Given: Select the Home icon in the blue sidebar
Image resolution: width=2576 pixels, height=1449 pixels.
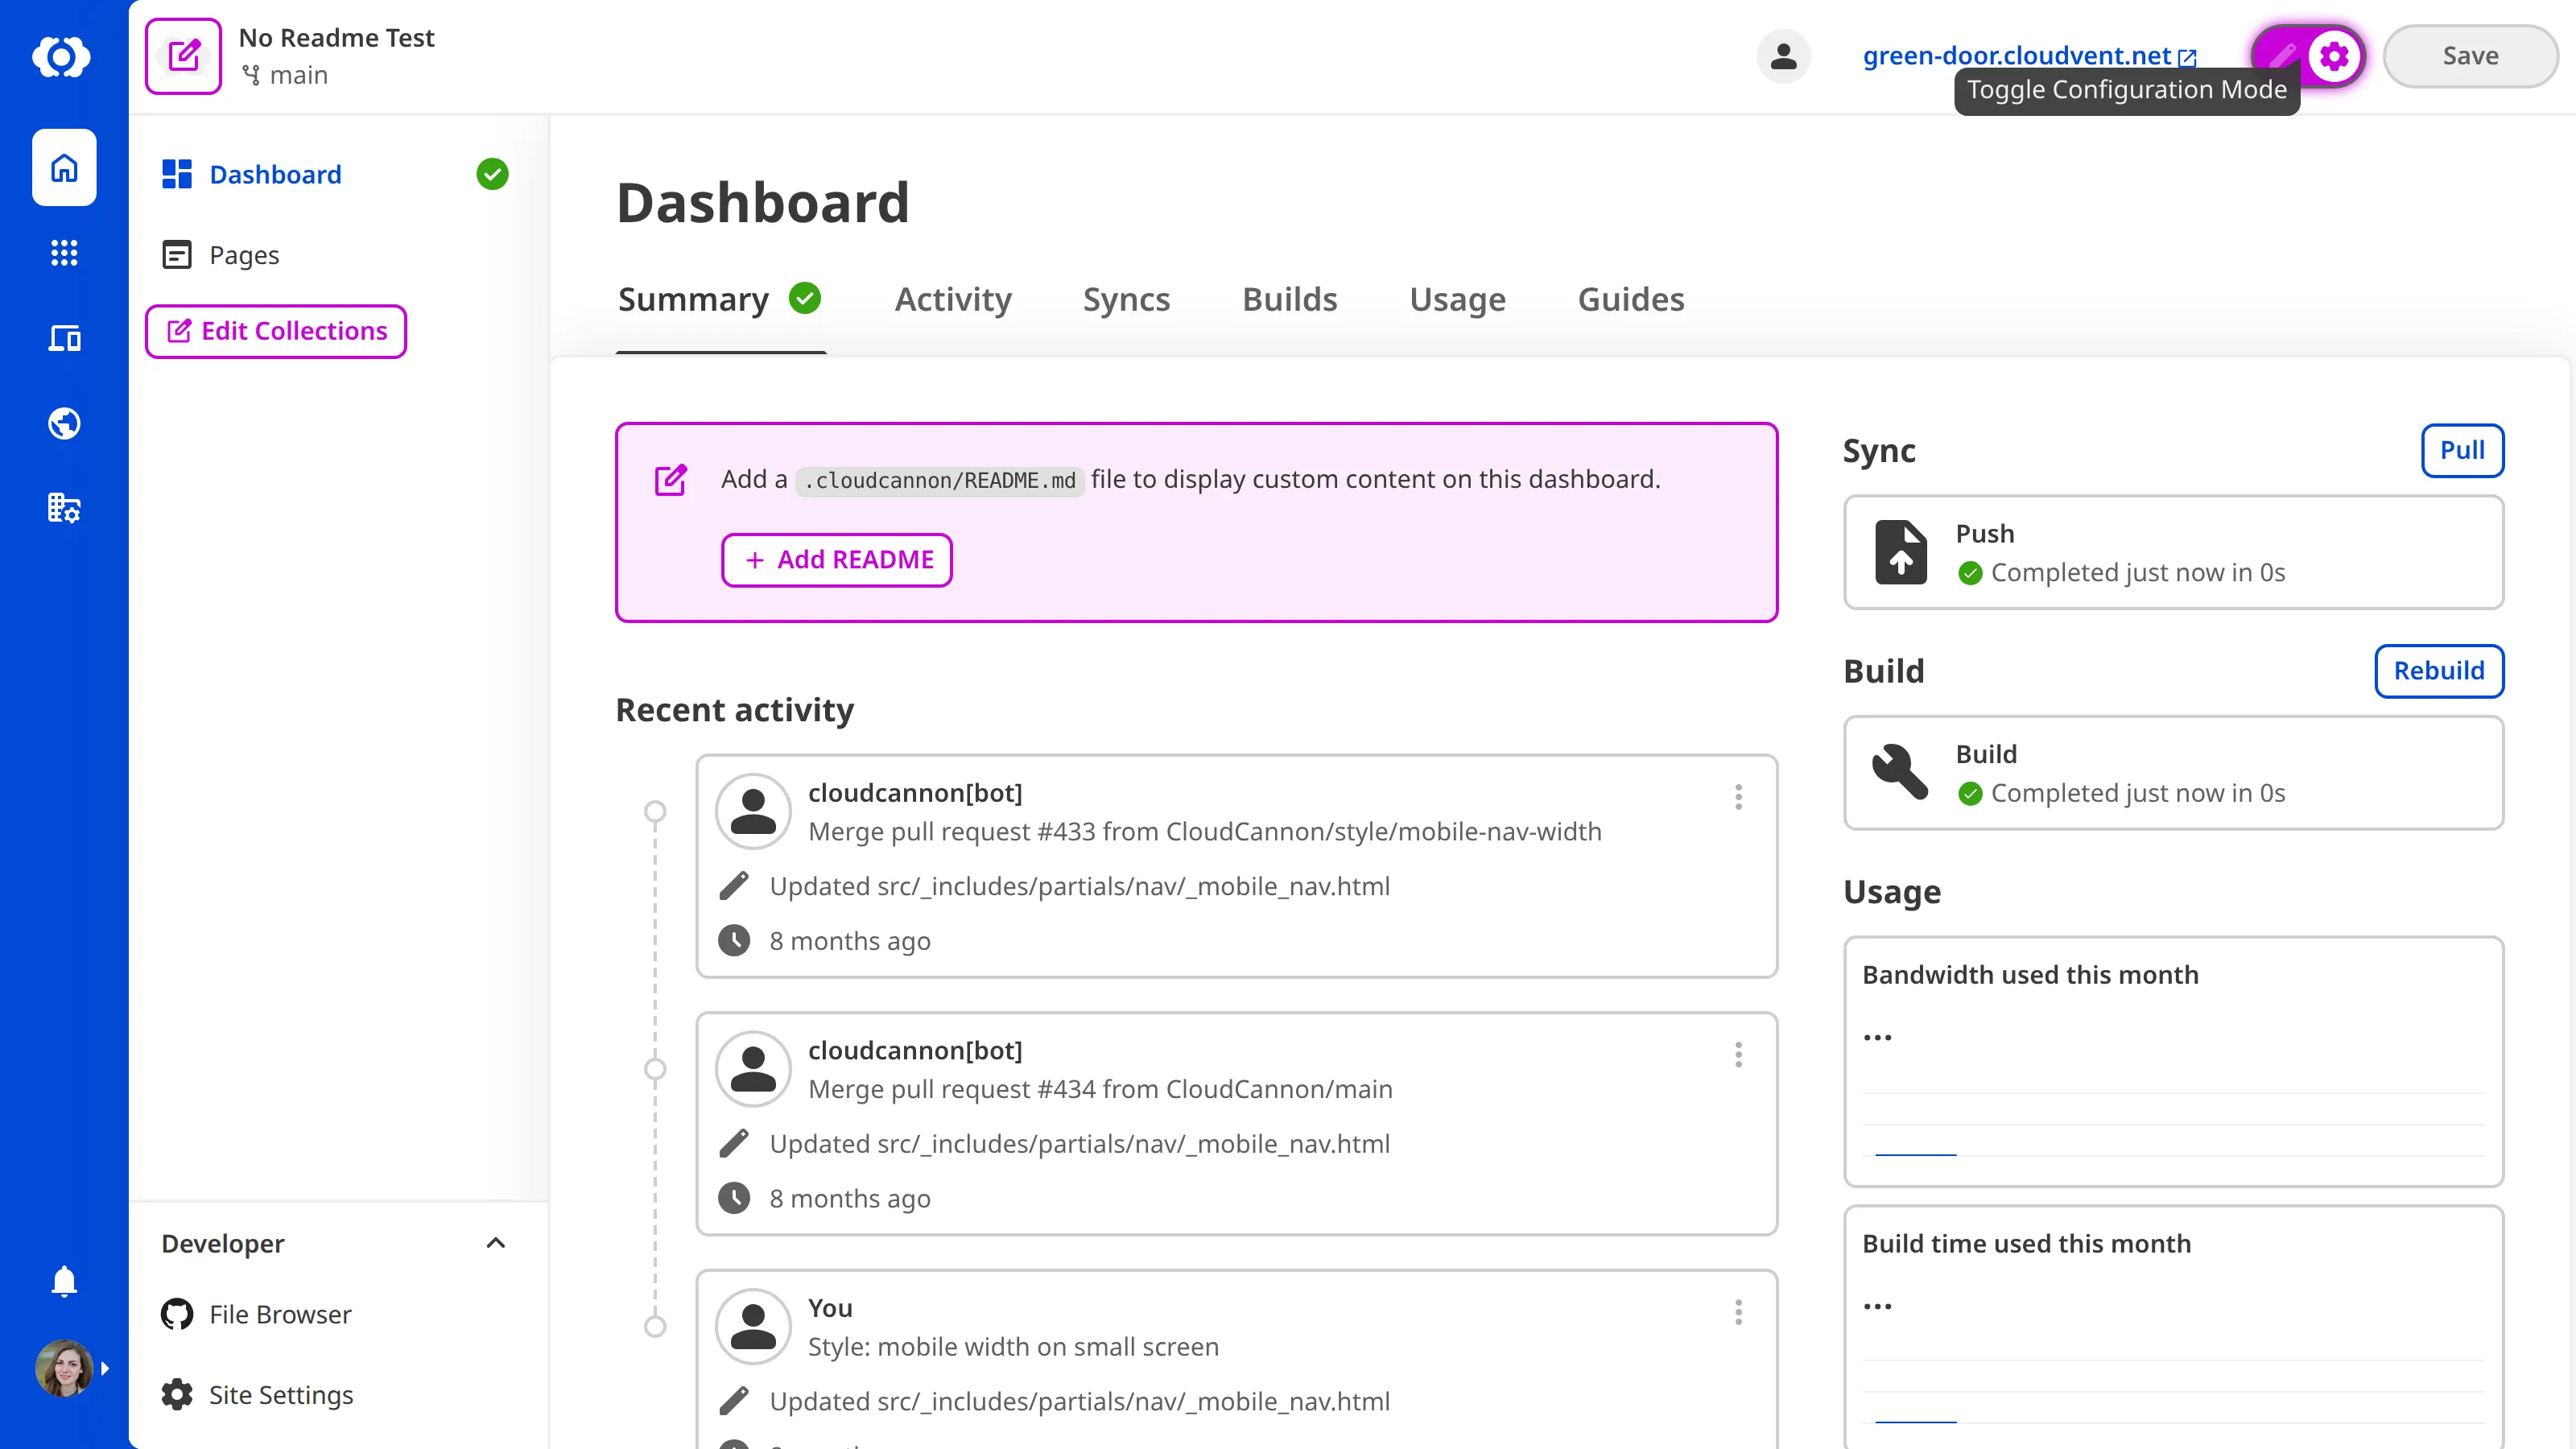Looking at the screenshot, I should [63, 167].
